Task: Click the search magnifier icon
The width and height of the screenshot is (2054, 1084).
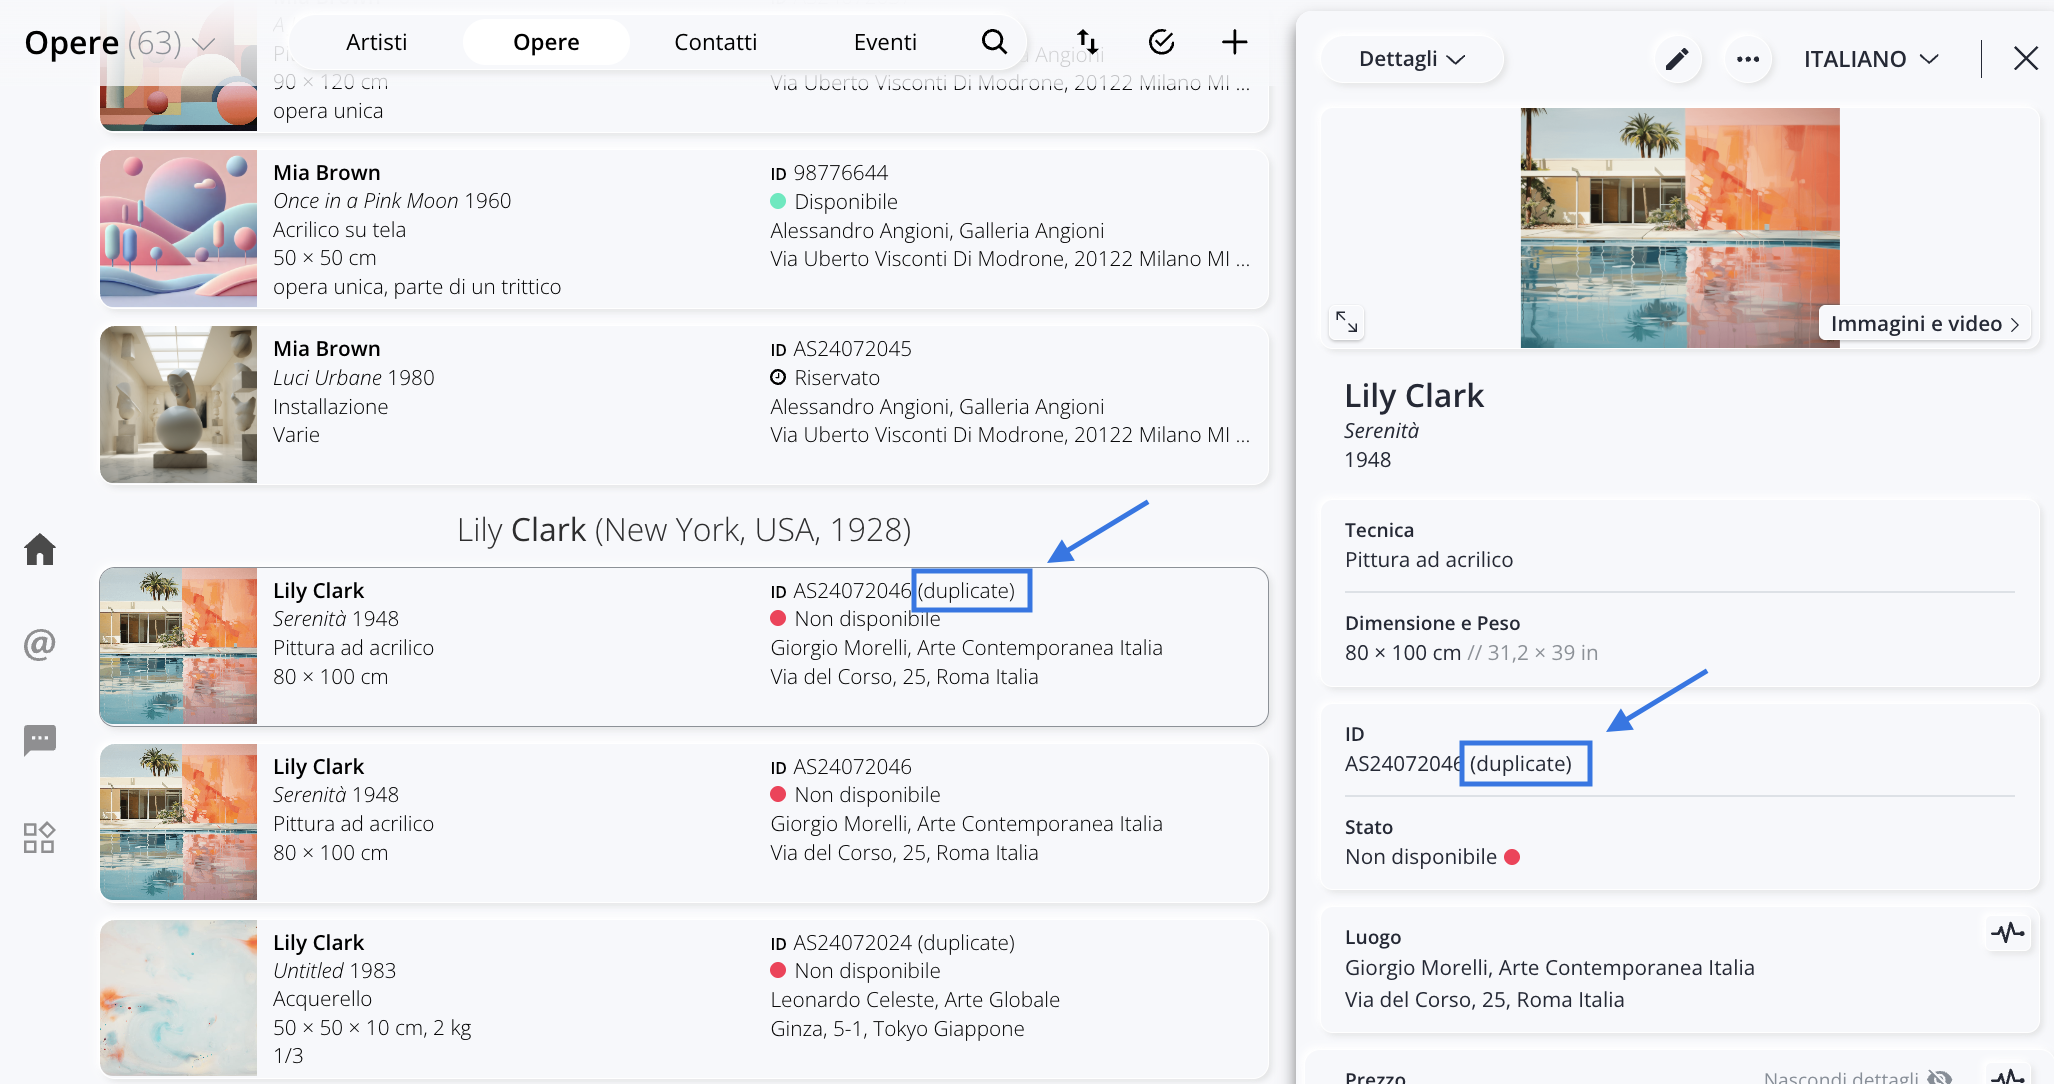Action: click(993, 42)
